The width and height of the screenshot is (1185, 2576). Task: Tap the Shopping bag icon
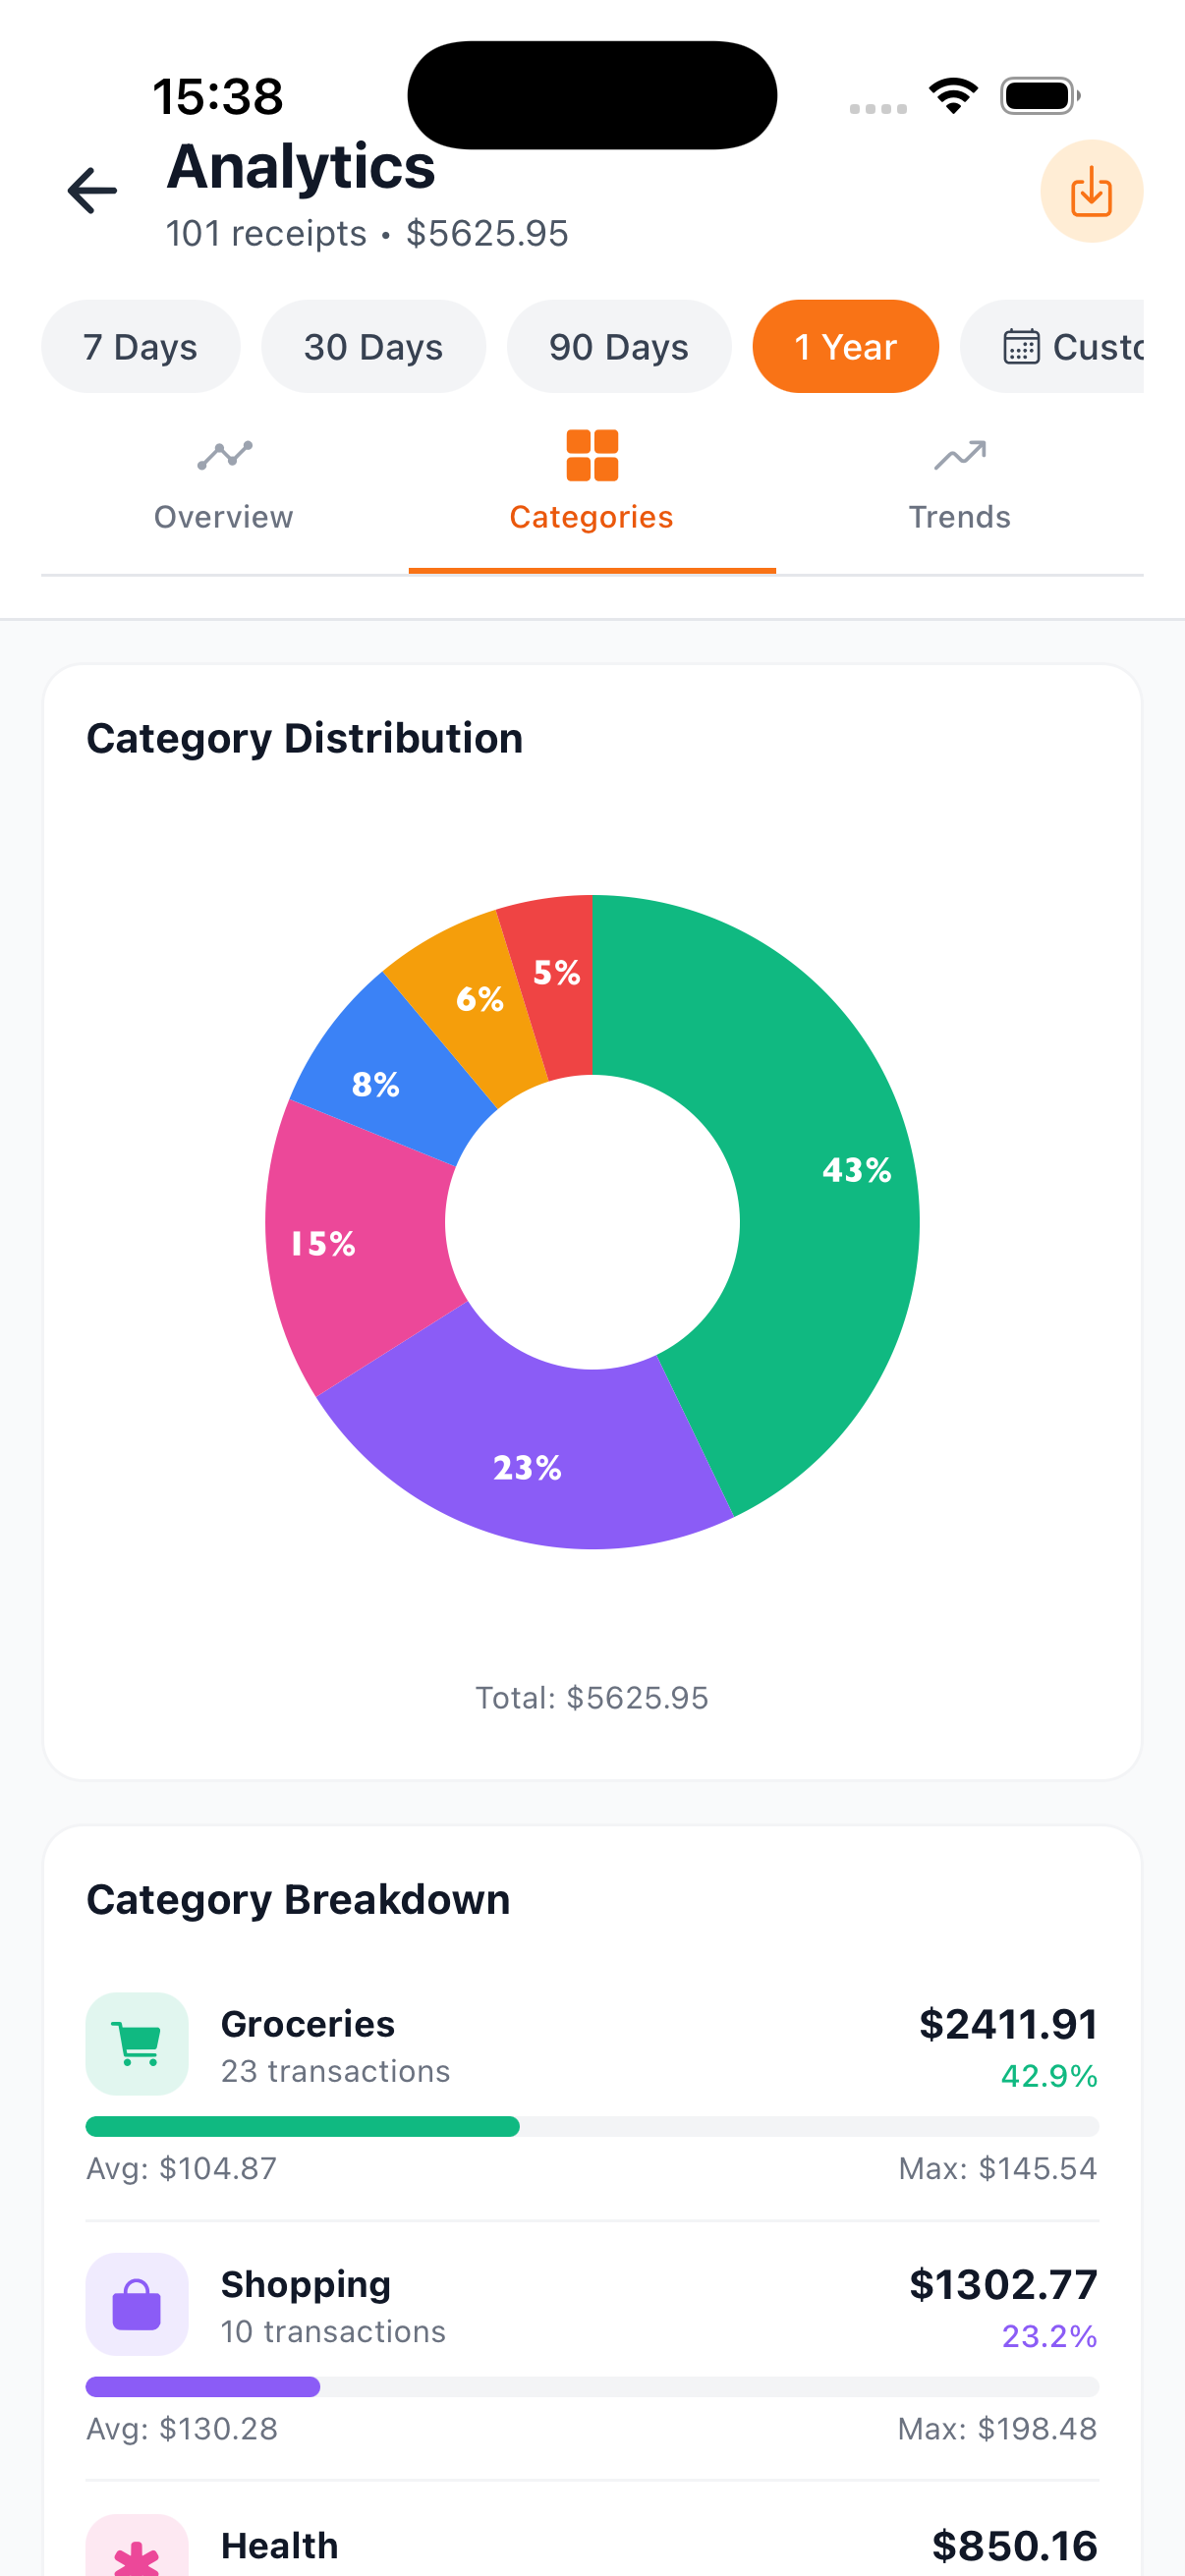click(x=137, y=2303)
